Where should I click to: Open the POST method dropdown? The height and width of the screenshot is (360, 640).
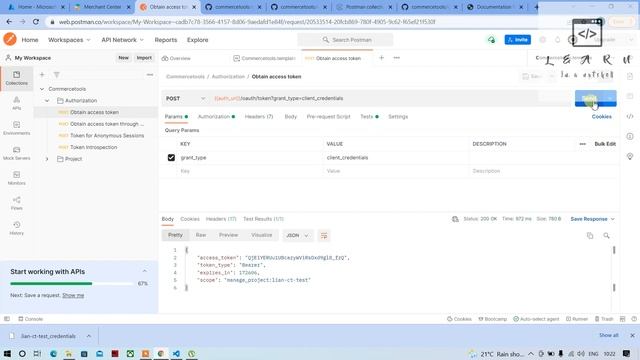coord(185,98)
